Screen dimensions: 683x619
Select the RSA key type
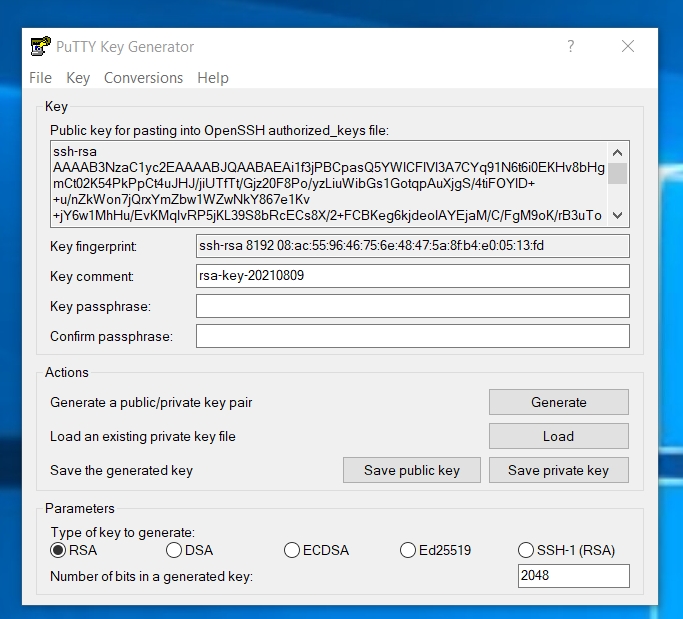click(x=73, y=550)
